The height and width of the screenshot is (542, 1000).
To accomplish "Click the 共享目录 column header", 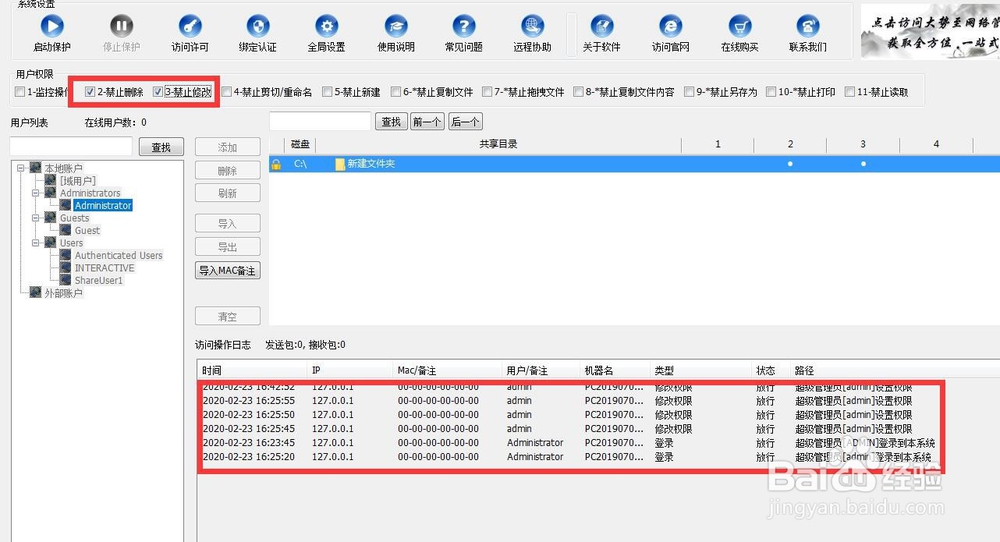I will (498, 144).
